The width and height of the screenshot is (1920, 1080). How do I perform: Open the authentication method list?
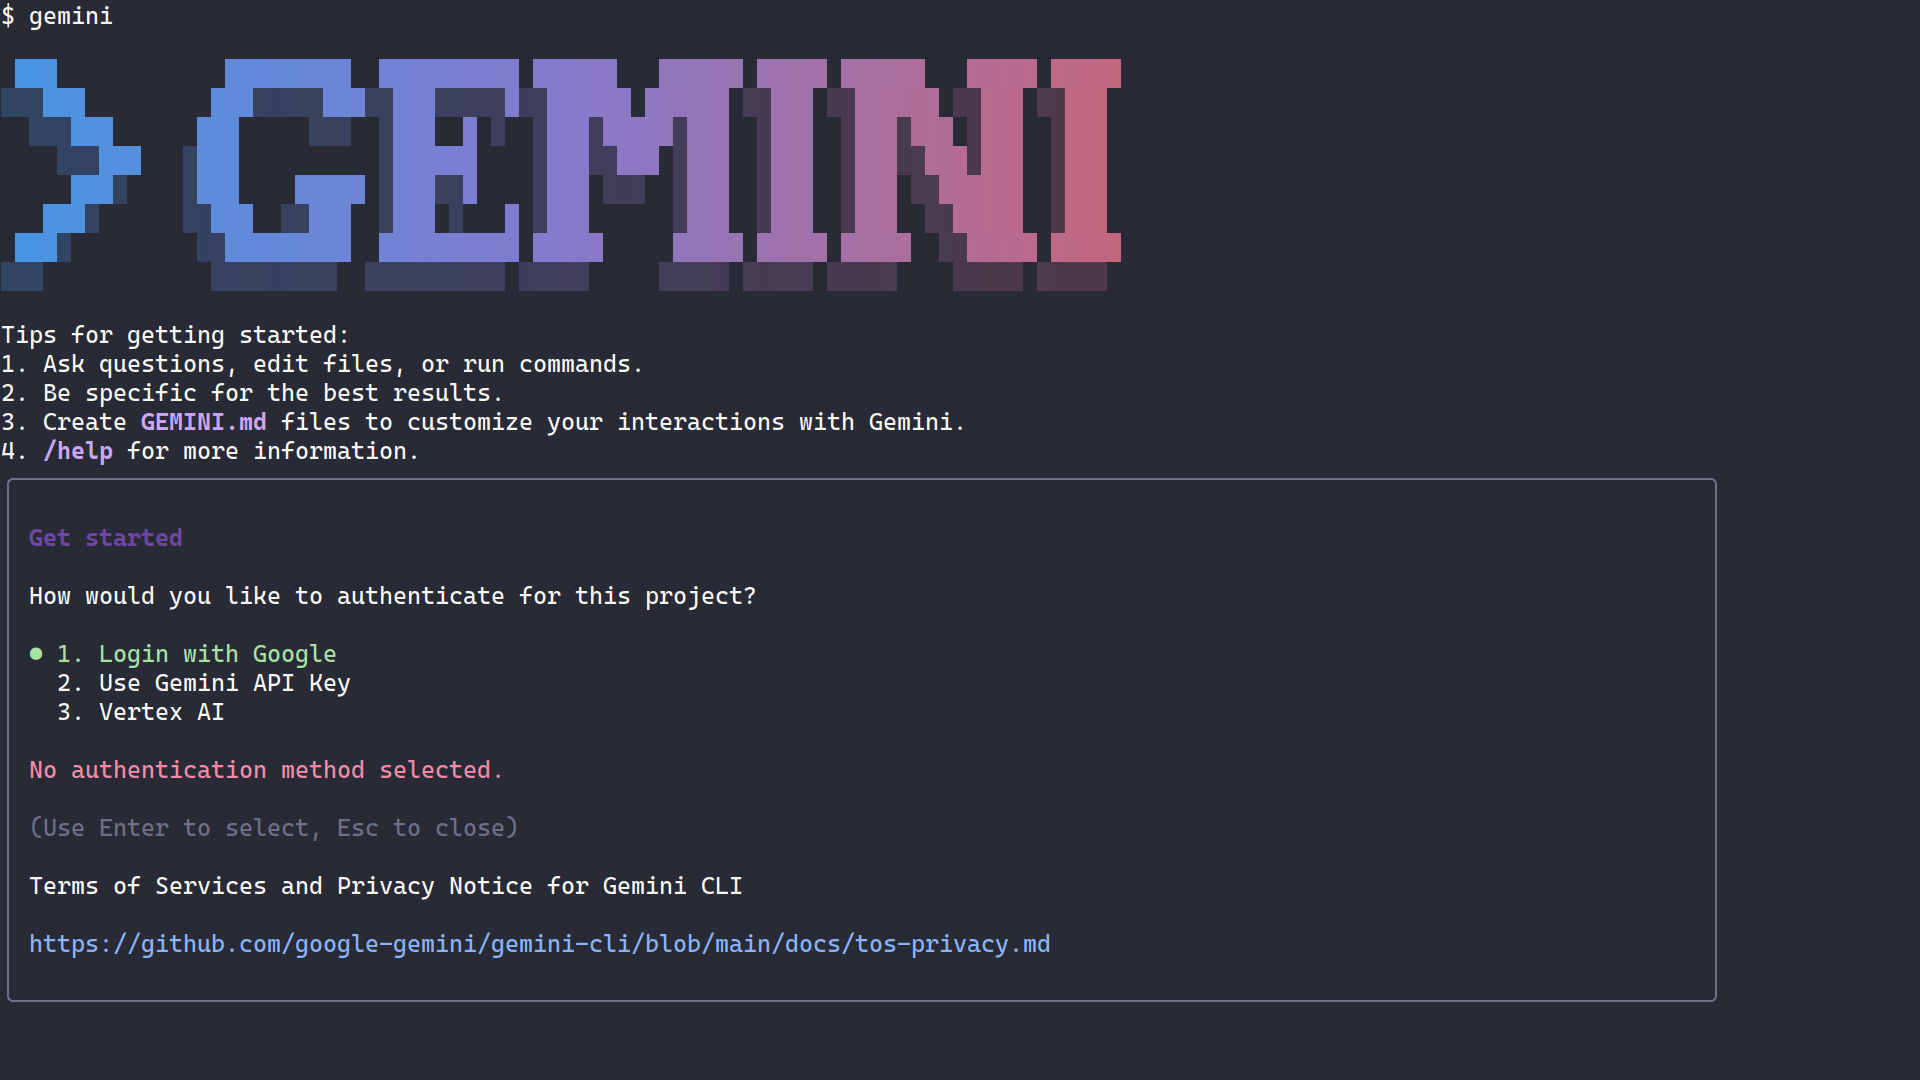[392, 595]
